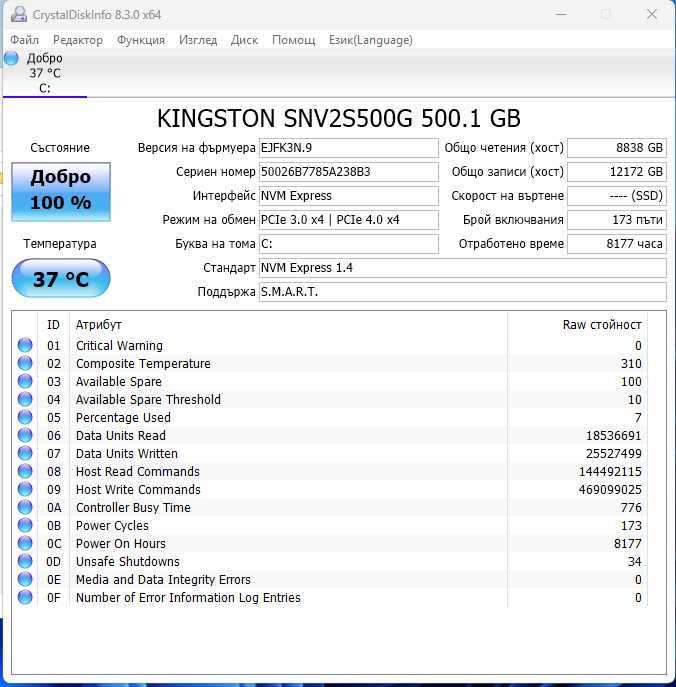
Task: Open the Диск menu
Action: coord(244,40)
